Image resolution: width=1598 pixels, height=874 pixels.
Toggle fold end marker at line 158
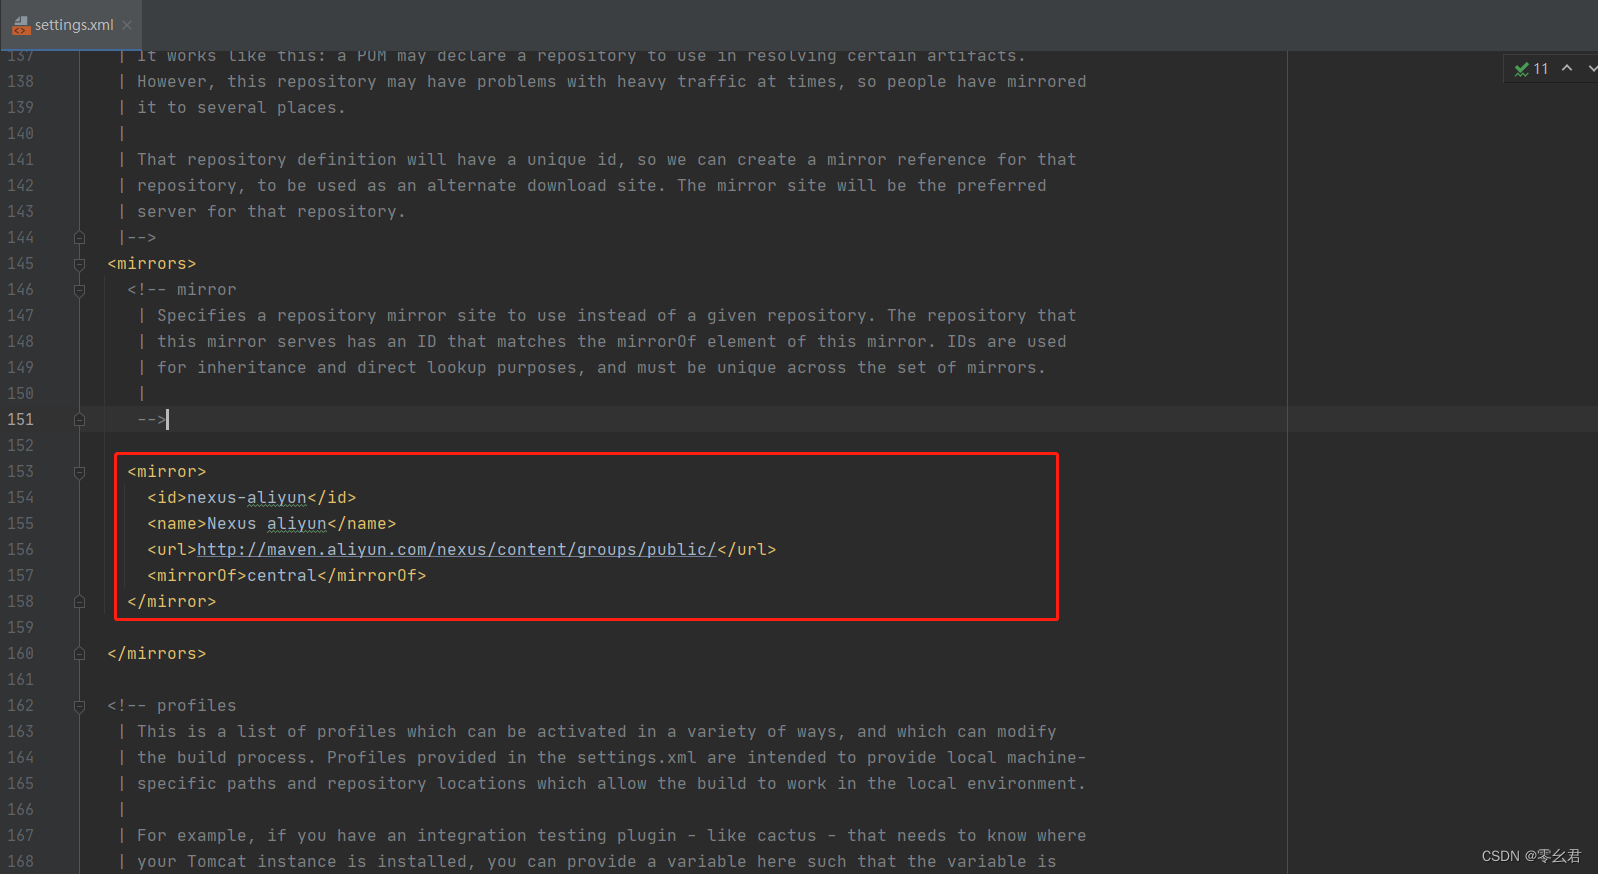click(x=79, y=602)
